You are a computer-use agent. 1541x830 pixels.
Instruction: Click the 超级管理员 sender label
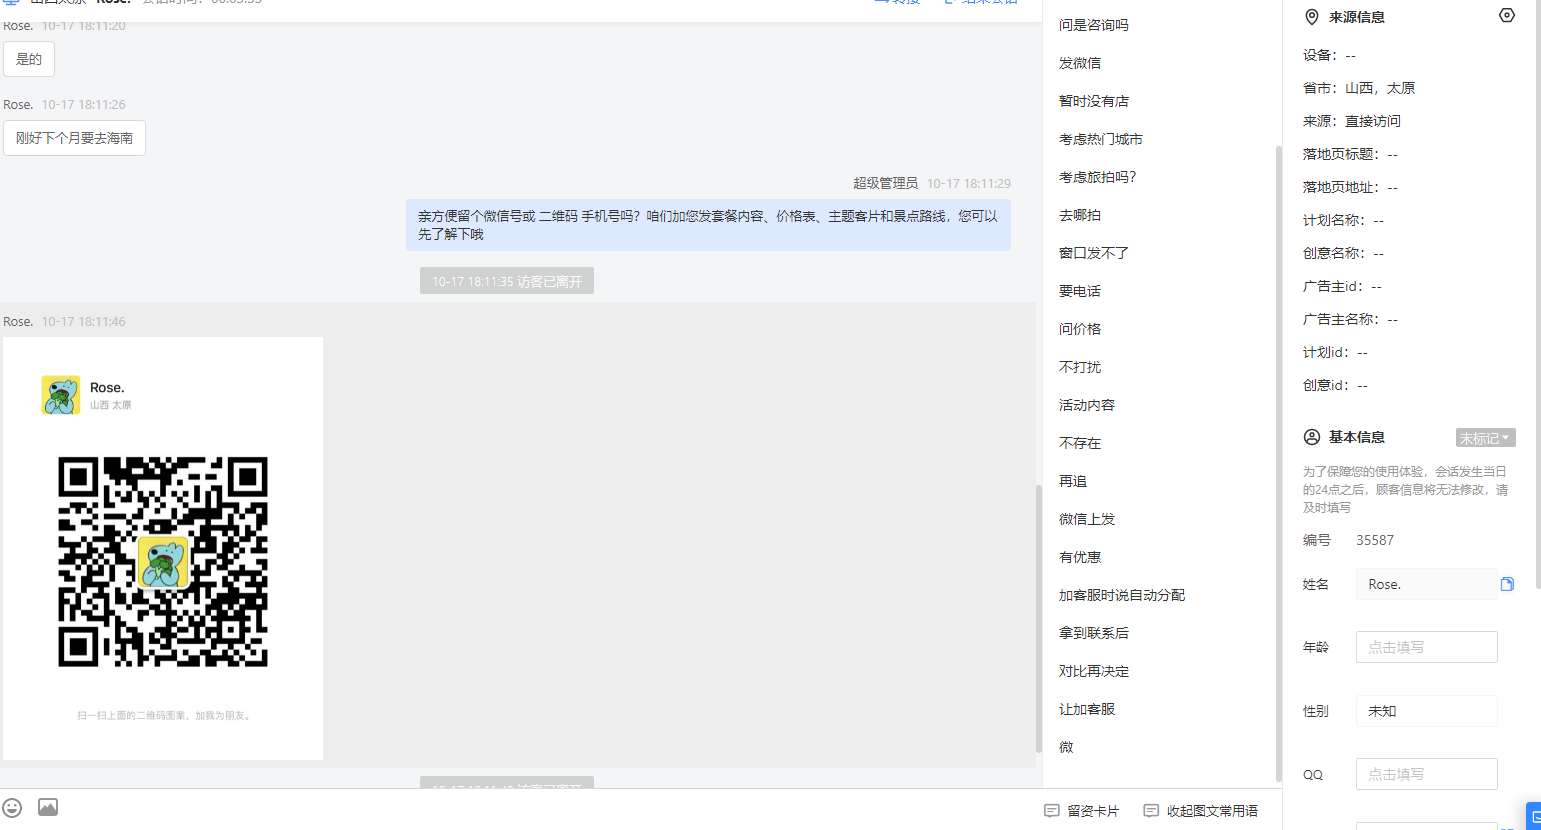pyautogui.click(x=885, y=183)
